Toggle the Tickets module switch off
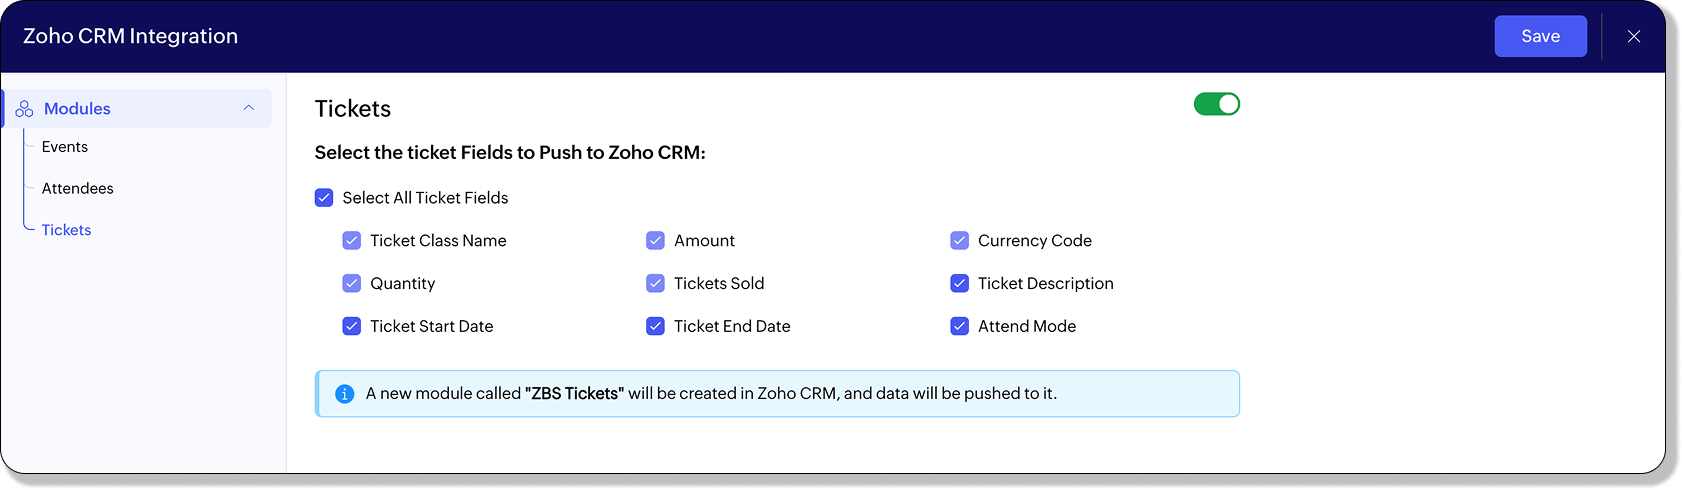The height and width of the screenshot is (490, 1682). 1216,104
